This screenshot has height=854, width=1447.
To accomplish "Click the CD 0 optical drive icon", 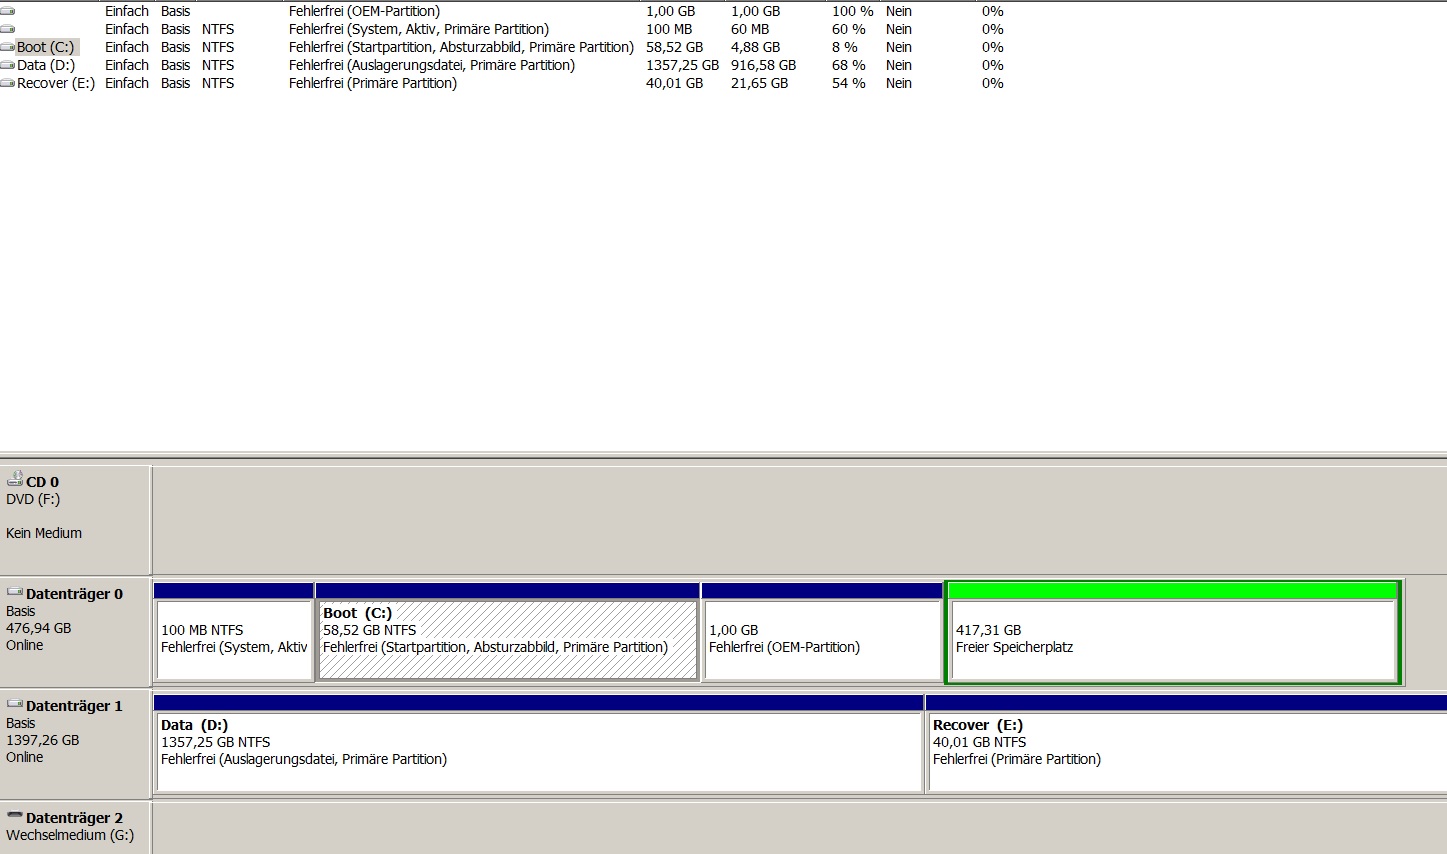I will coord(15,480).
